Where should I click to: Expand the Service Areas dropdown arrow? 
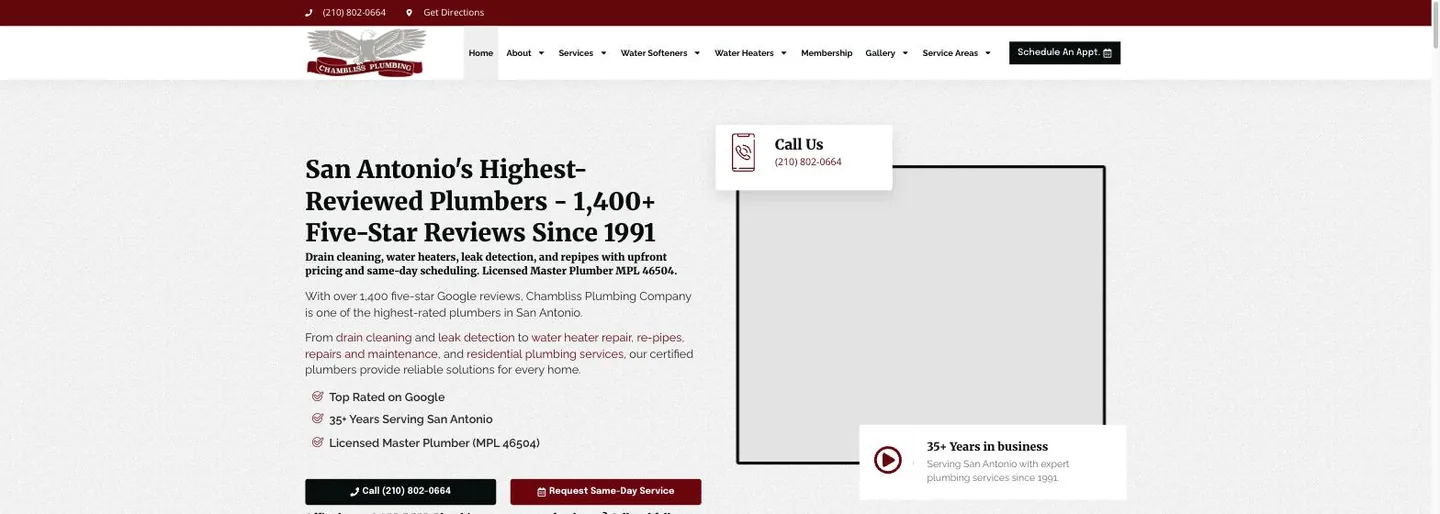pos(988,53)
